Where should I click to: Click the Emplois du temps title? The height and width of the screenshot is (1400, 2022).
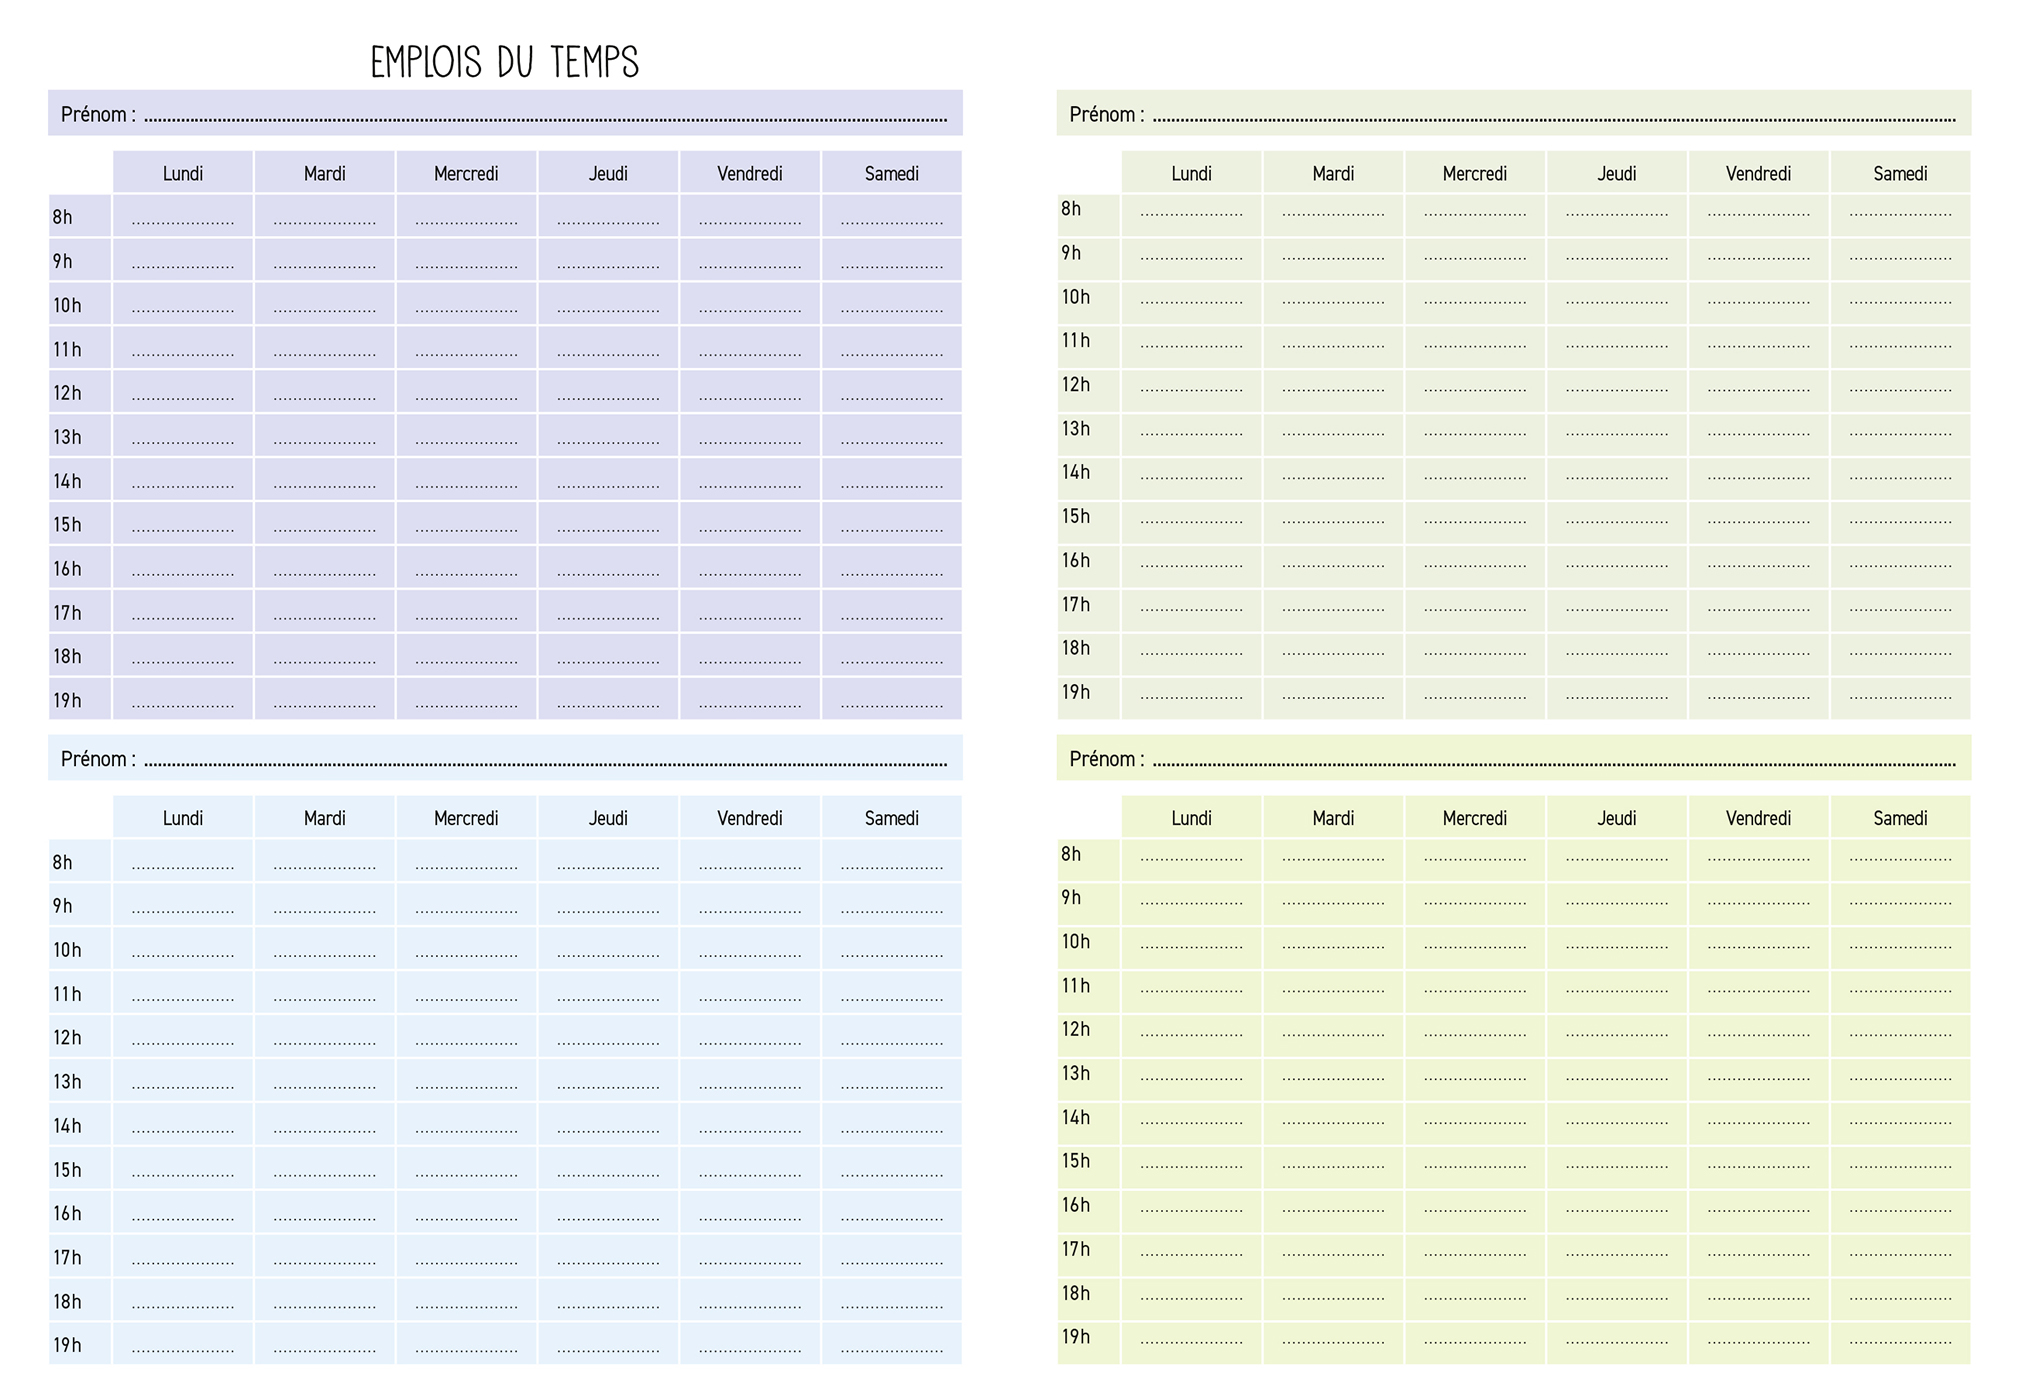coord(504,62)
